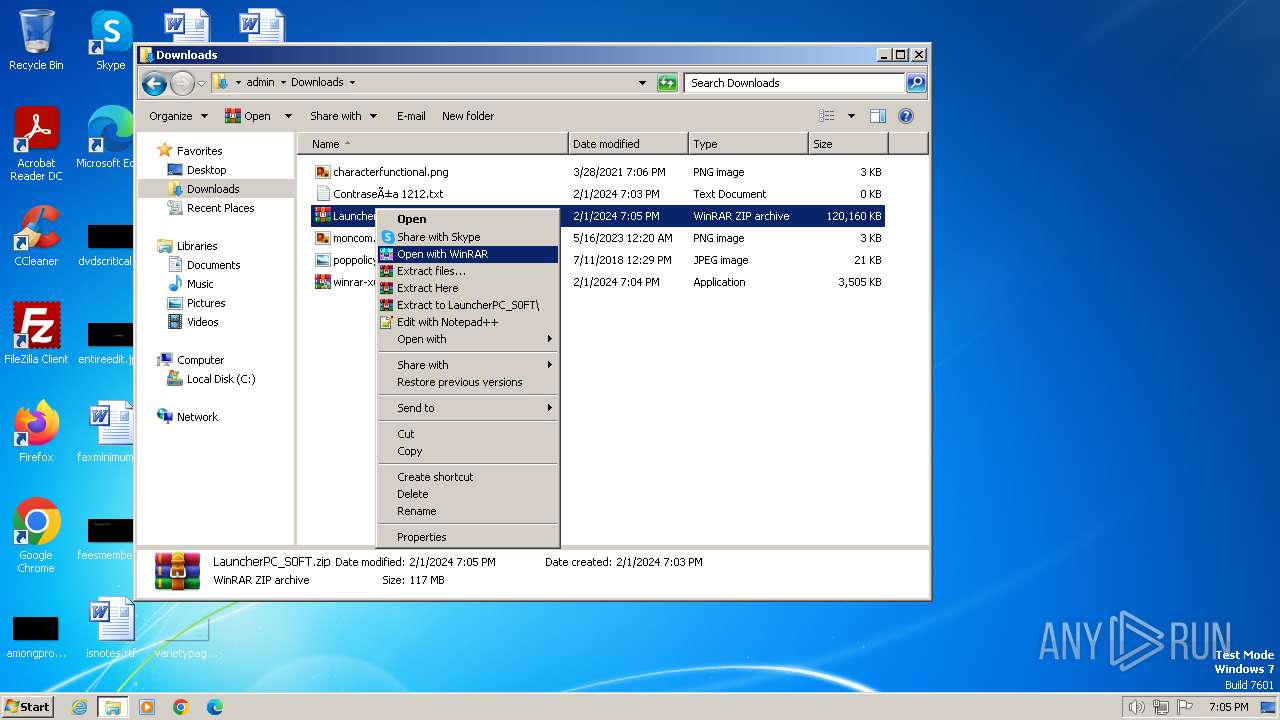Choose Create shortcut in context menu
Screen dimensions: 1280x720
point(467,477)
